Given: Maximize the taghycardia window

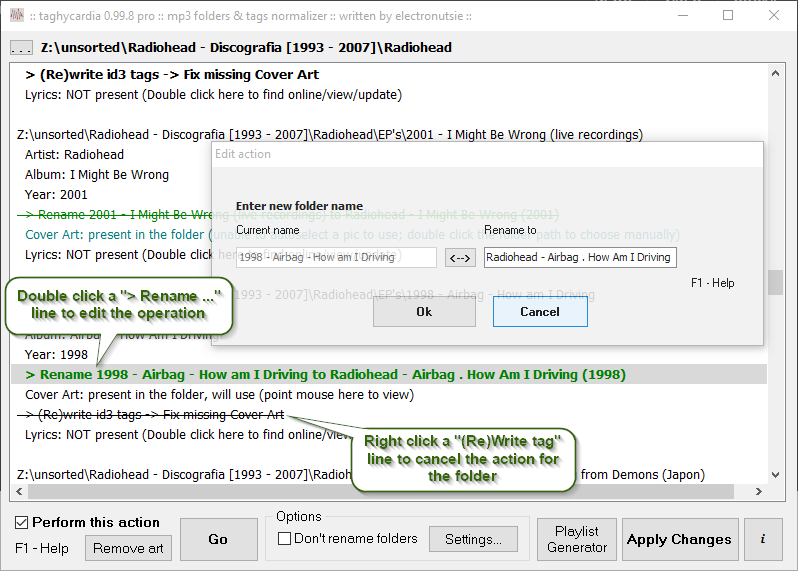Looking at the screenshot, I should [728, 16].
